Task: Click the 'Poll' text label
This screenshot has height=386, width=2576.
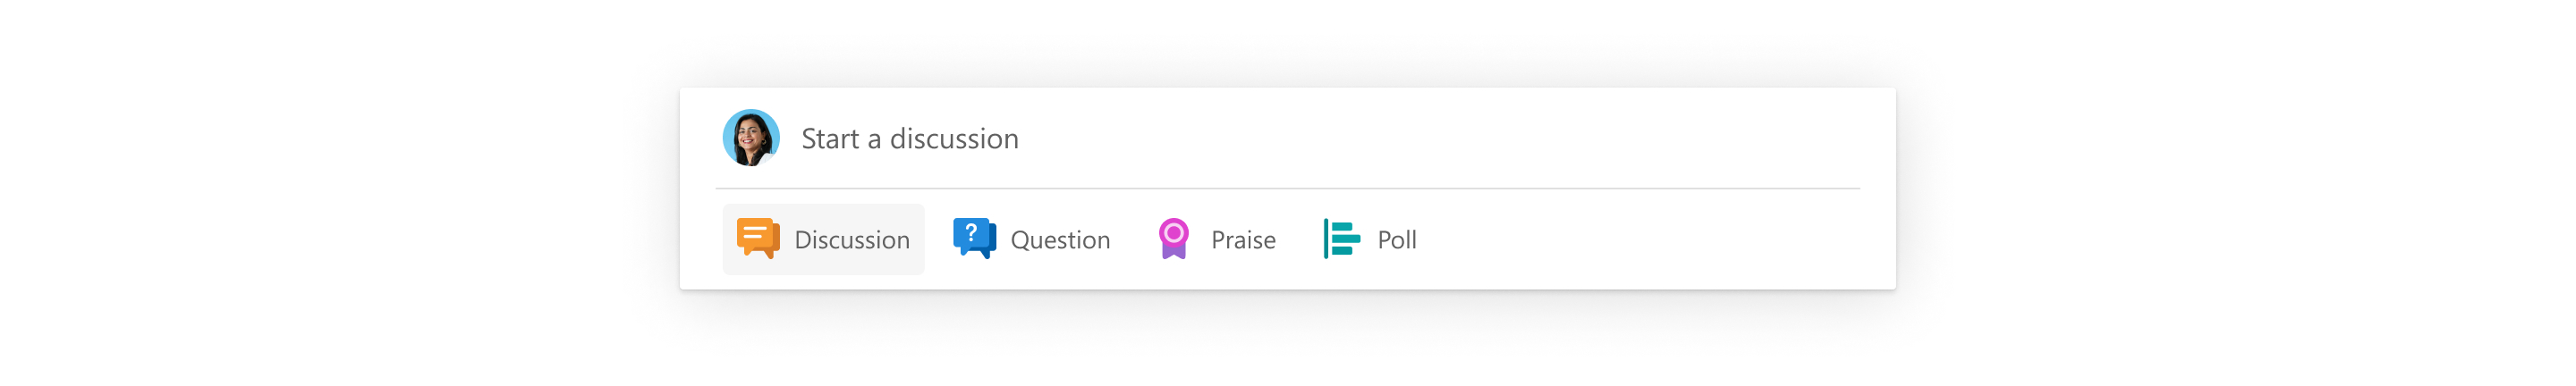Action: (1397, 240)
